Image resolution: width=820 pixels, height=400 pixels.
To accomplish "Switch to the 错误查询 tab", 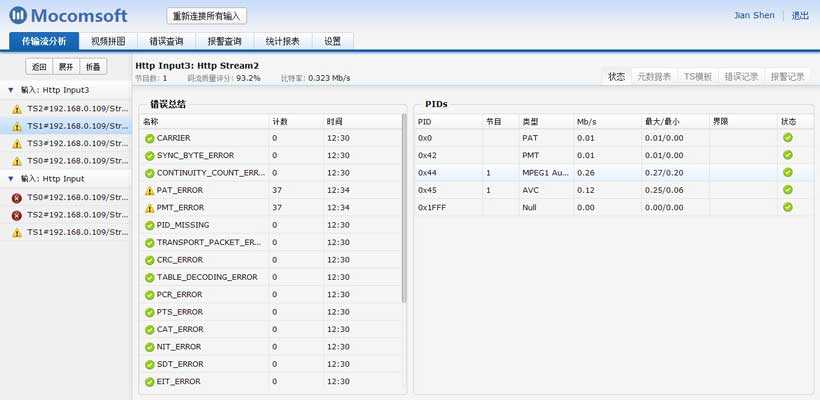I will point(166,41).
